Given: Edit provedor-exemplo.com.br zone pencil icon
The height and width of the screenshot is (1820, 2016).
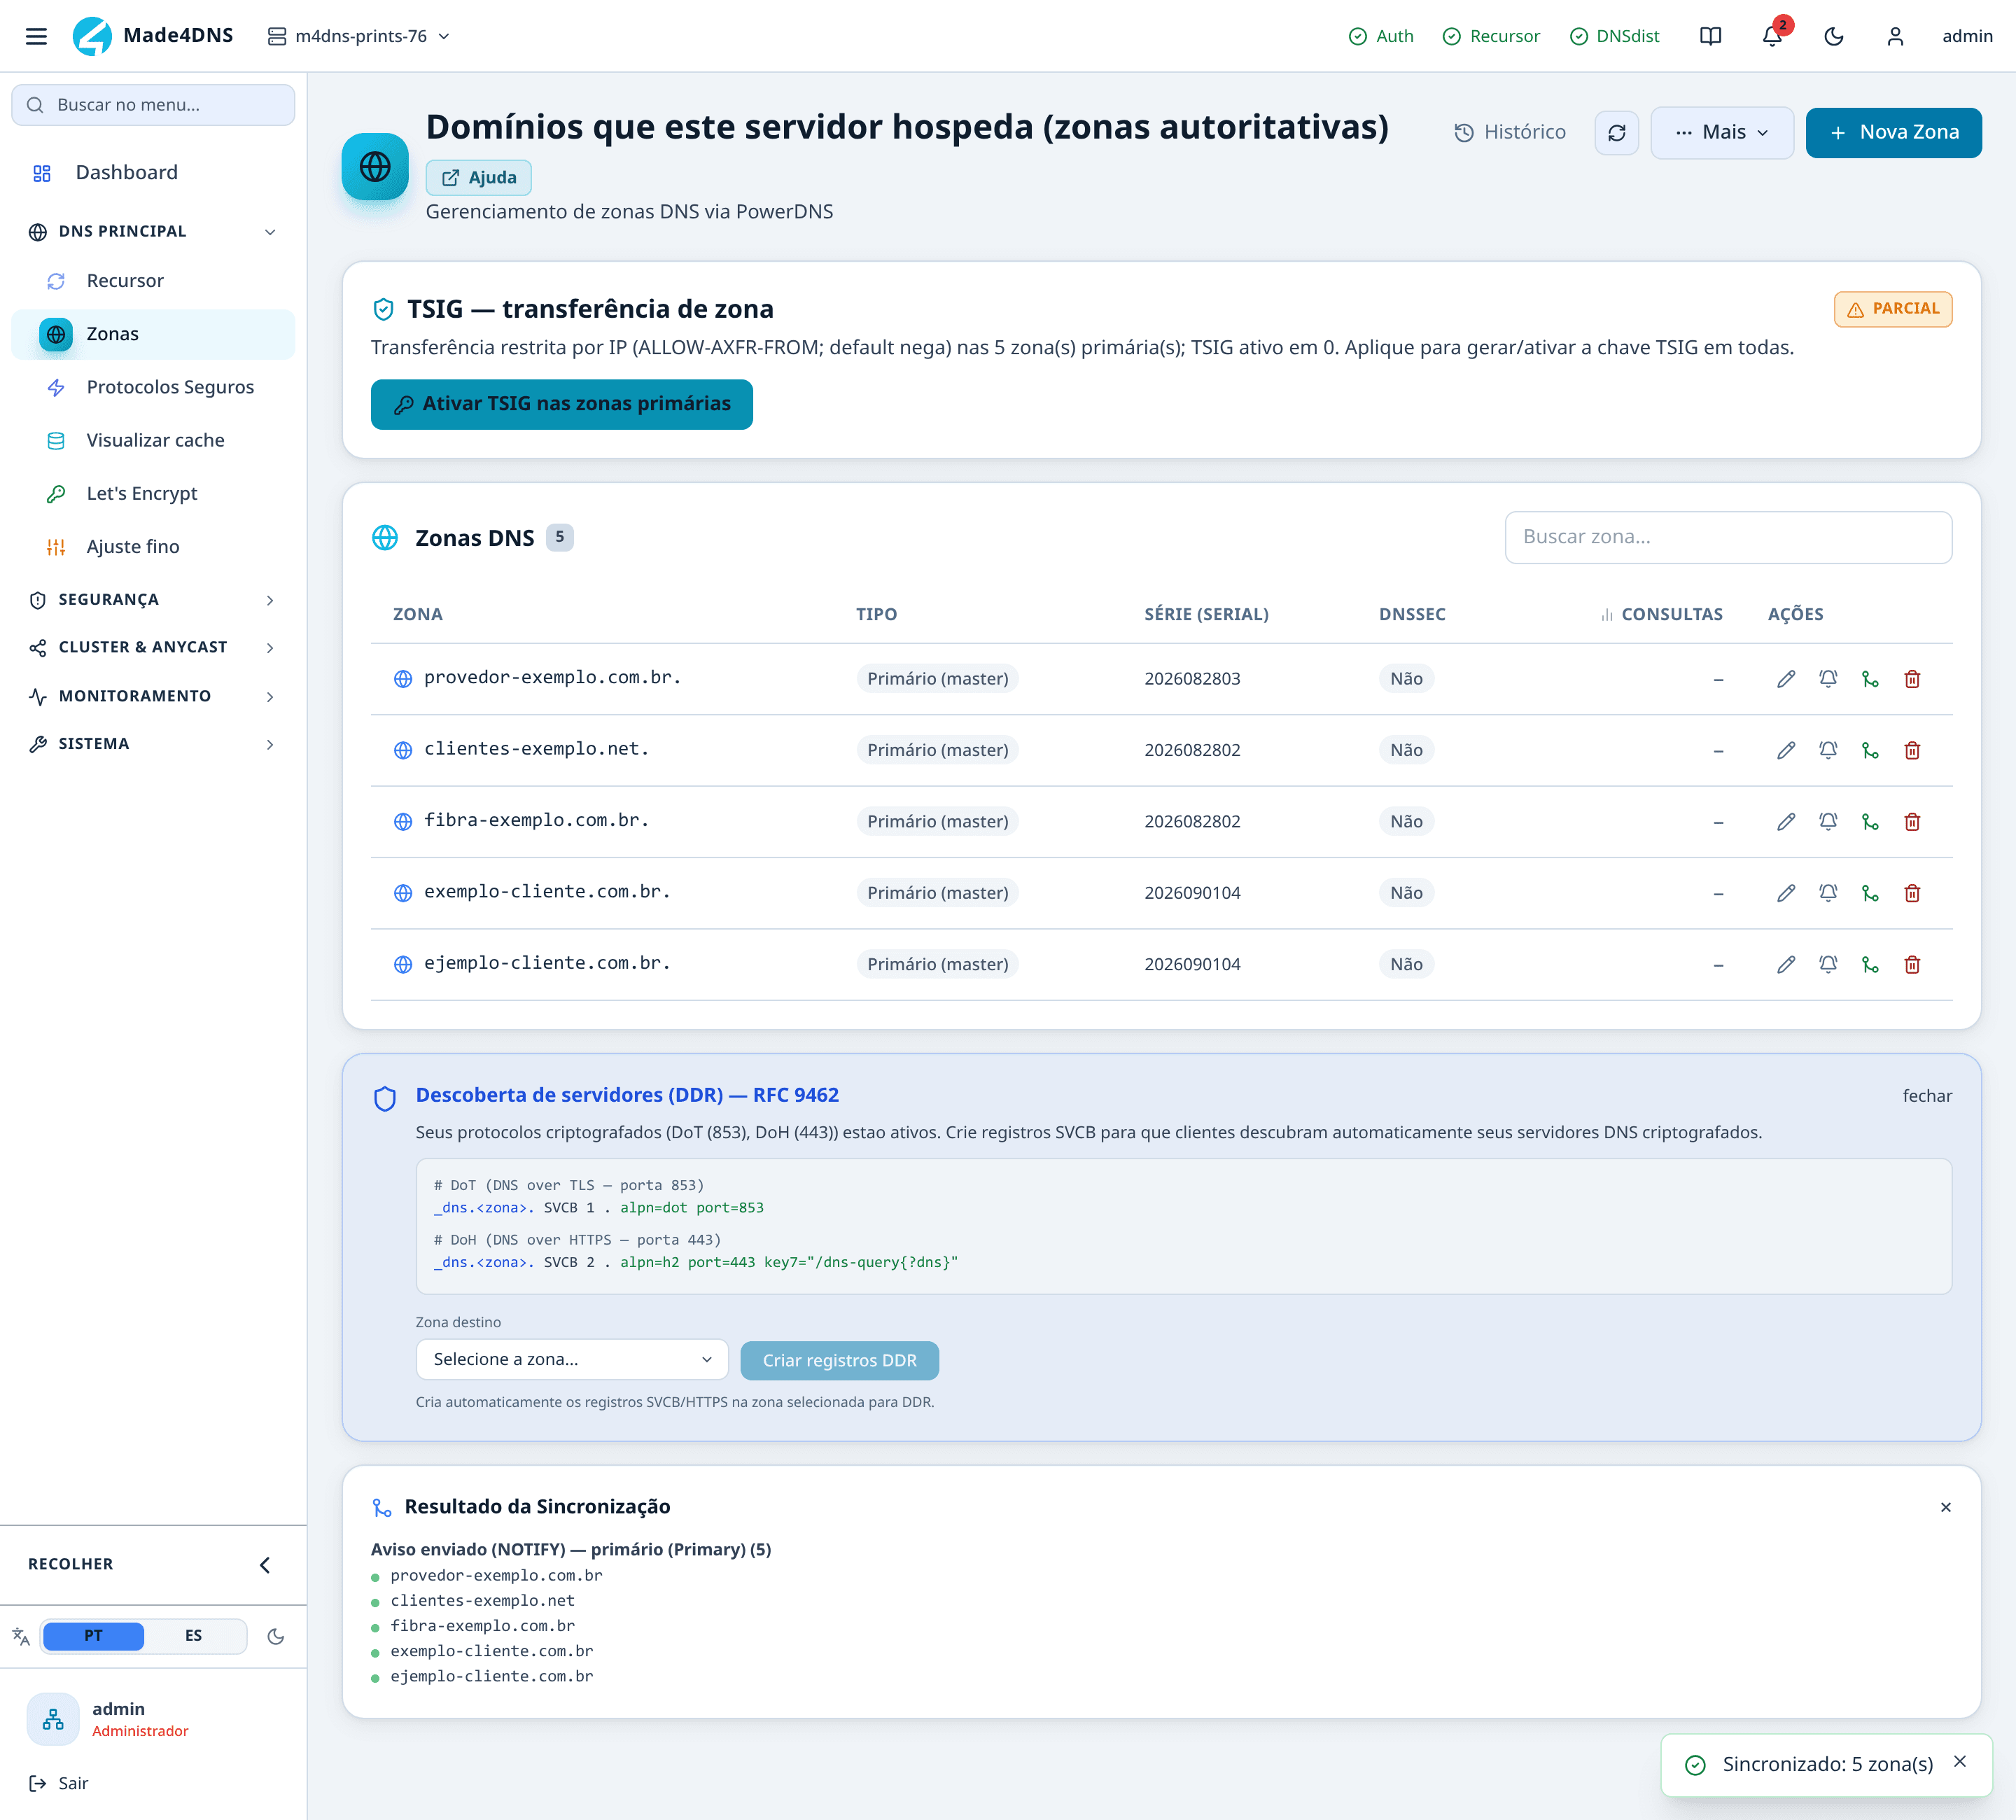Looking at the screenshot, I should click(x=1786, y=679).
